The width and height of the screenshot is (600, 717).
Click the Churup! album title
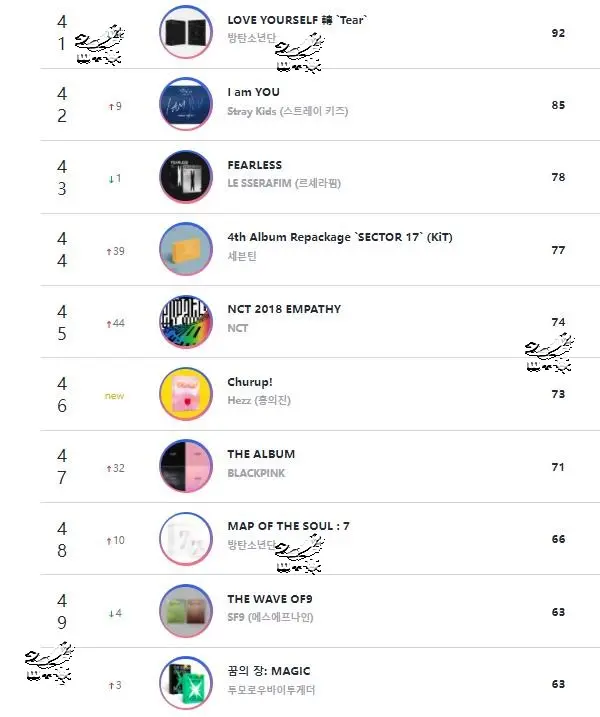point(250,382)
